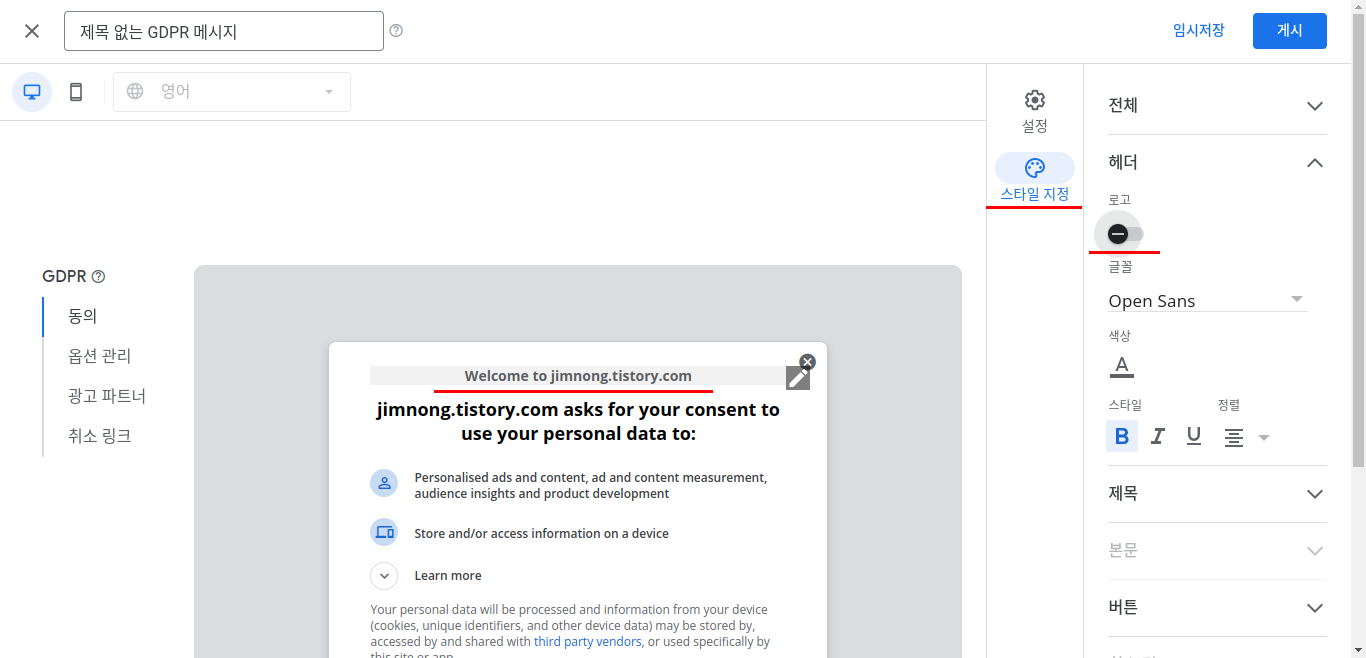The width and height of the screenshot is (1366, 658).
Task: Click the pencil edit icon on the header
Action: [797, 377]
